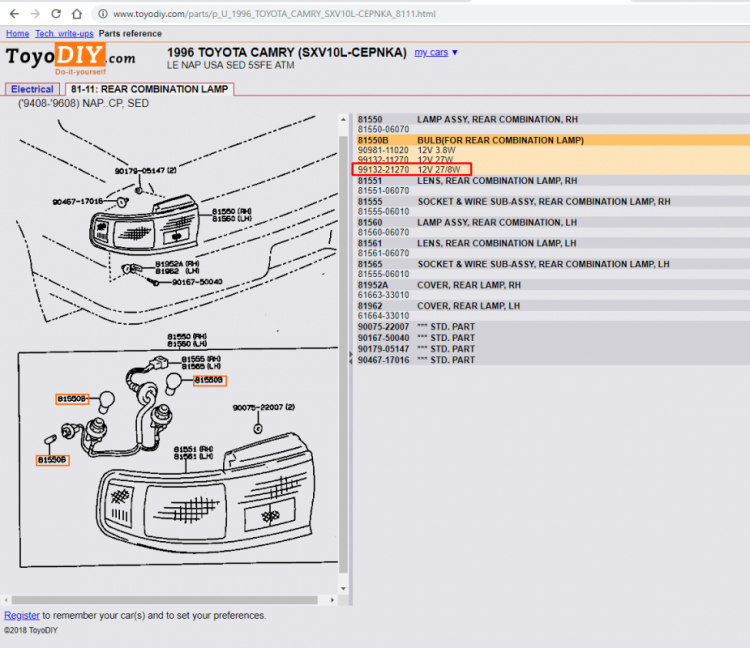This screenshot has width=750, height=648.
Task: Switch to the Electrical tab
Action: click(32, 89)
